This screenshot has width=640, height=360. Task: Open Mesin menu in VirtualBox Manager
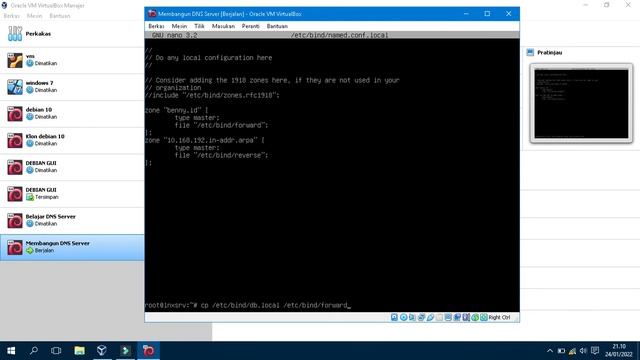coord(35,16)
